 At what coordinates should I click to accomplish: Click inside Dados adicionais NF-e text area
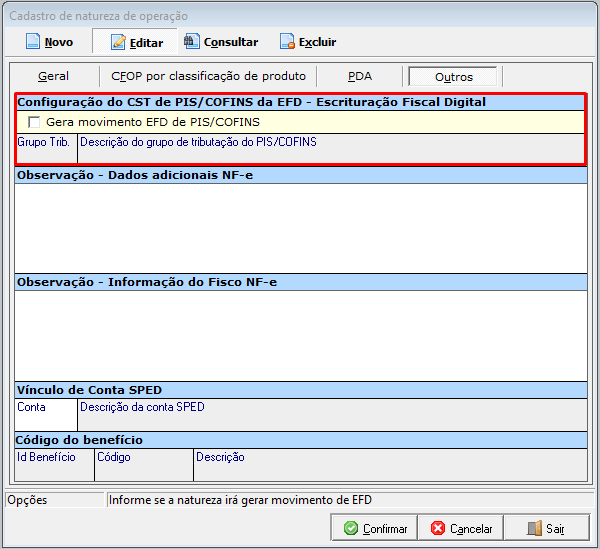pos(300,227)
